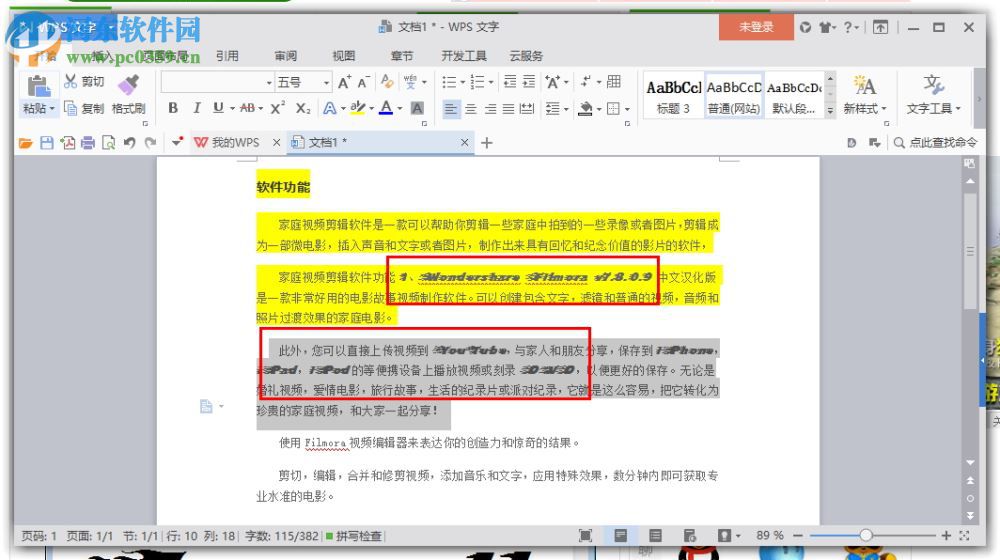The width and height of the screenshot is (1000, 560).
Task: Click the character shading A icon
Action: [417, 108]
